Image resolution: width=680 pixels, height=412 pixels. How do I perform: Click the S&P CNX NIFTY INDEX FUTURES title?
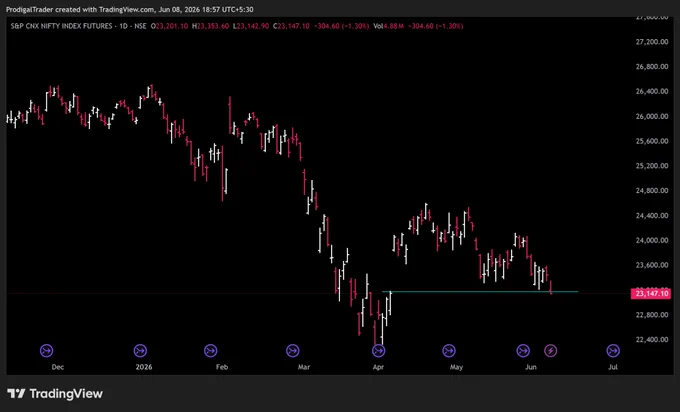tap(61, 26)
